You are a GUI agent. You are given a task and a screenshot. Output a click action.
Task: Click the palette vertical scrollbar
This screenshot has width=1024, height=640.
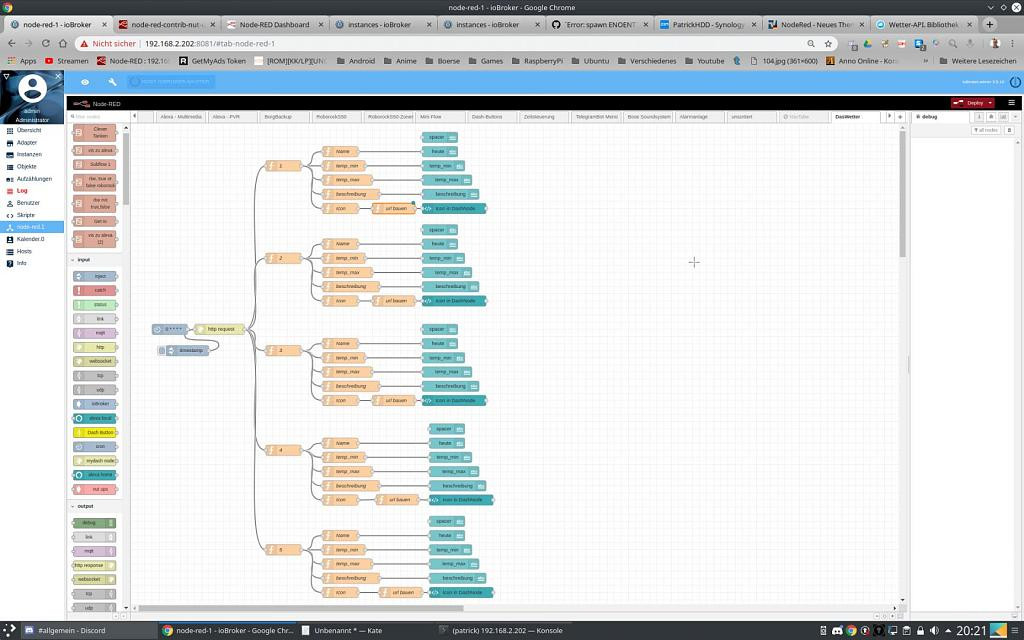pos(126,168)
